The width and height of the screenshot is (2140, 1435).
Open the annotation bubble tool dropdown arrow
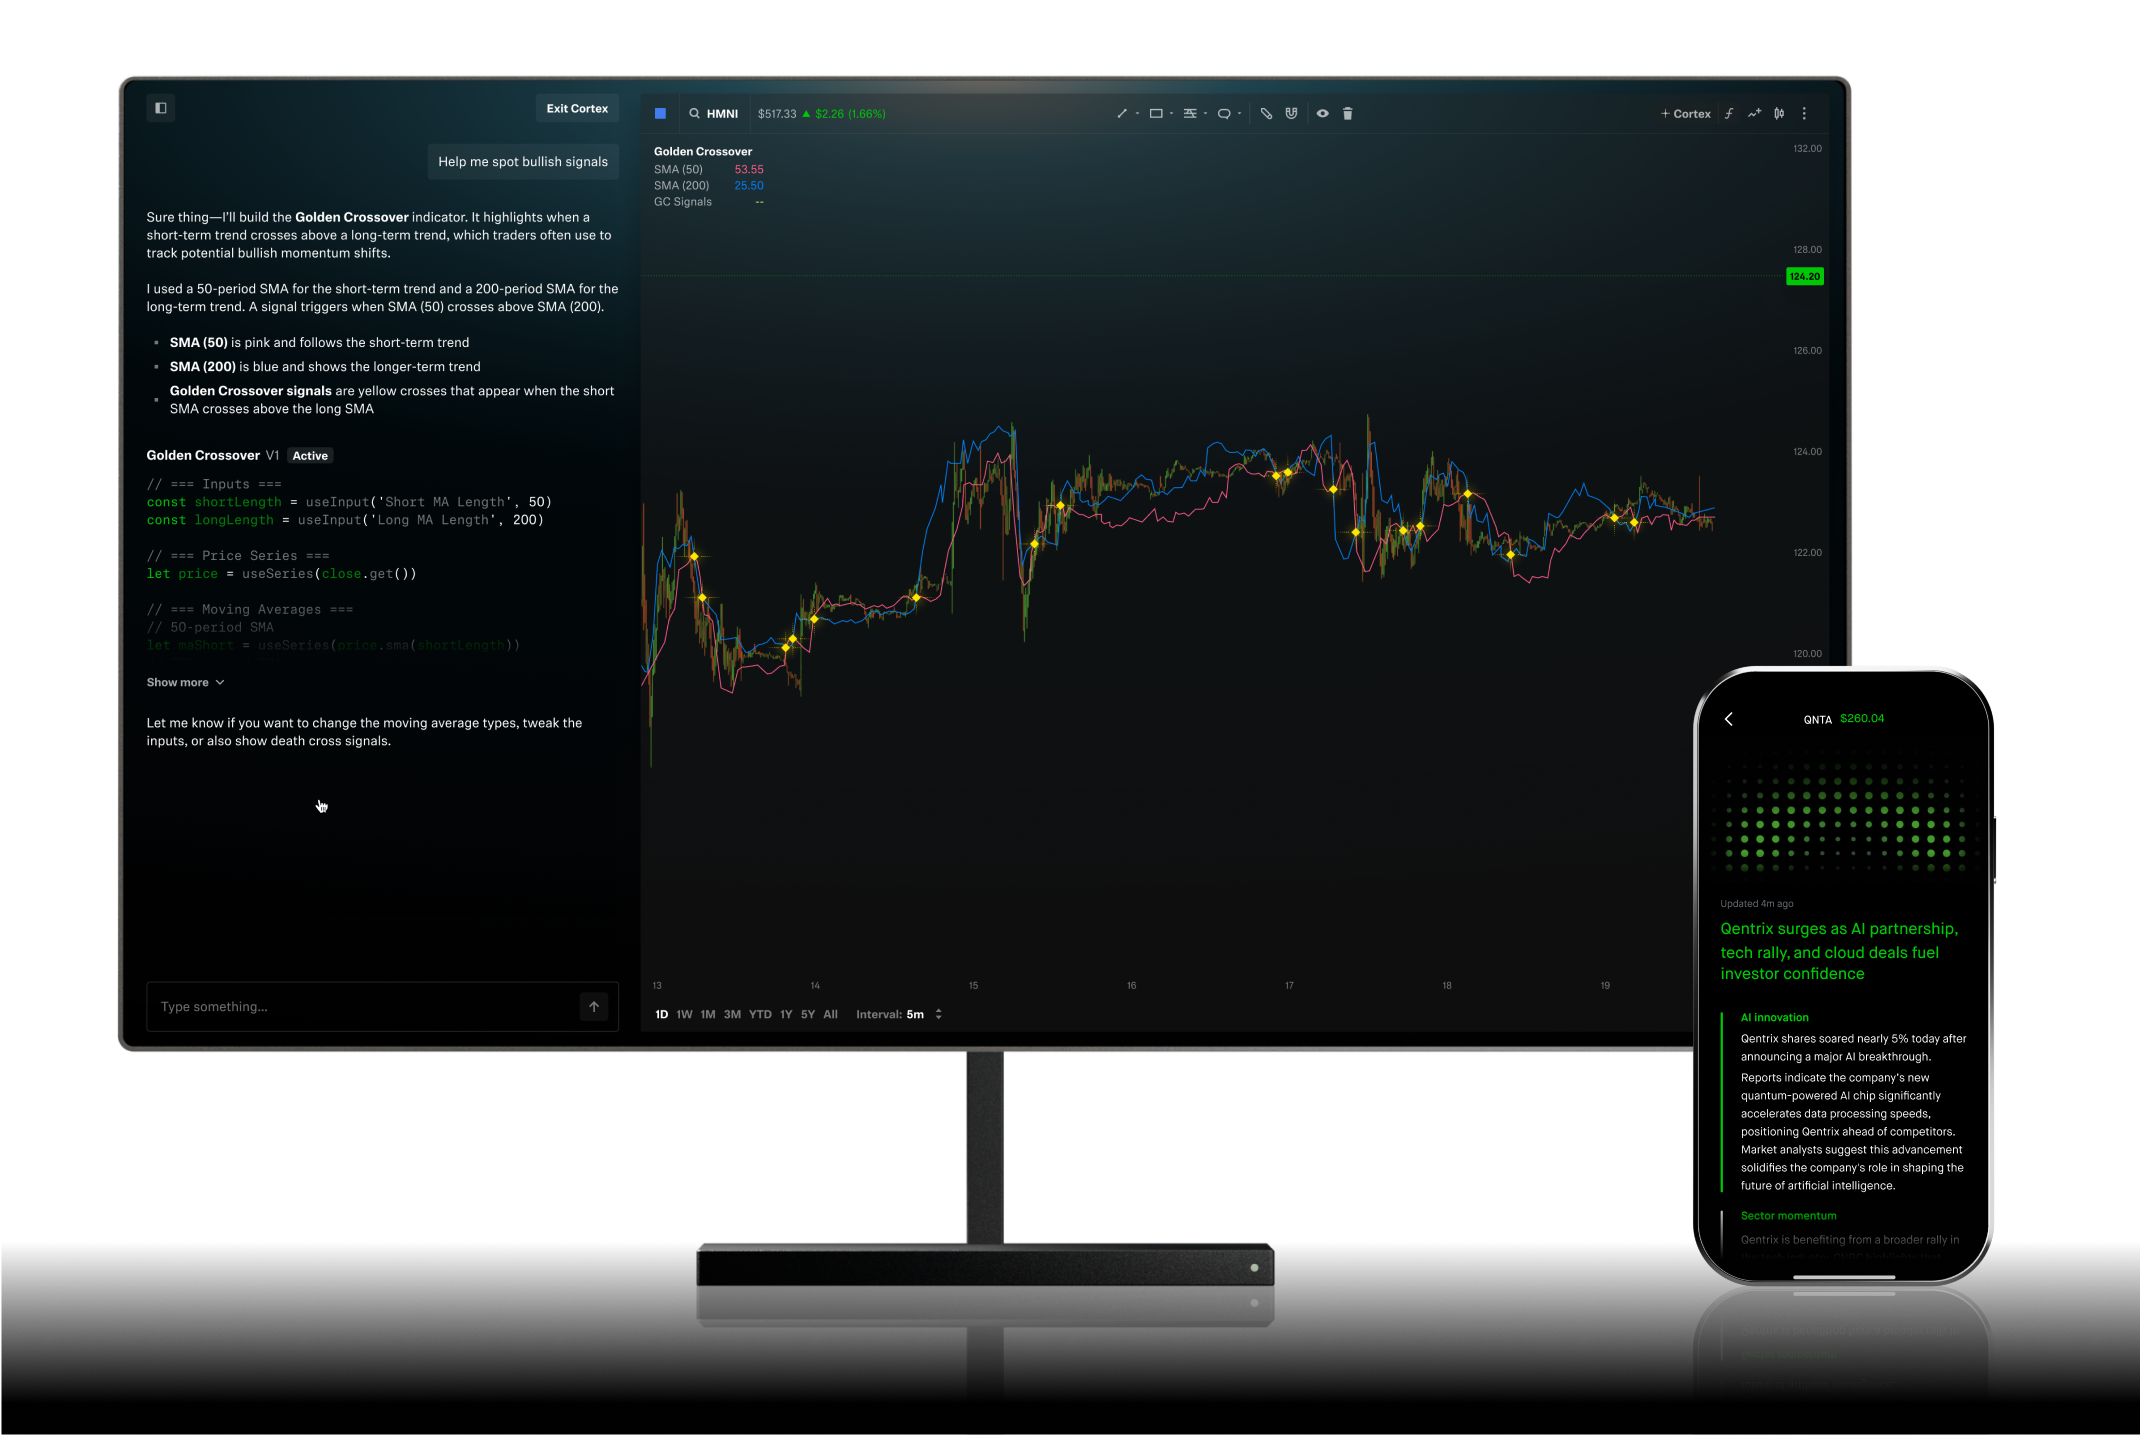[1240, 114]
